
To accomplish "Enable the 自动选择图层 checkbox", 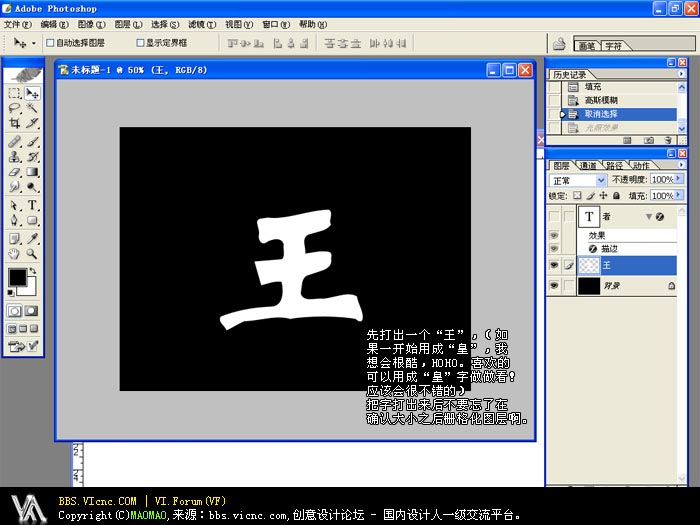I will [x=50, y=43].
